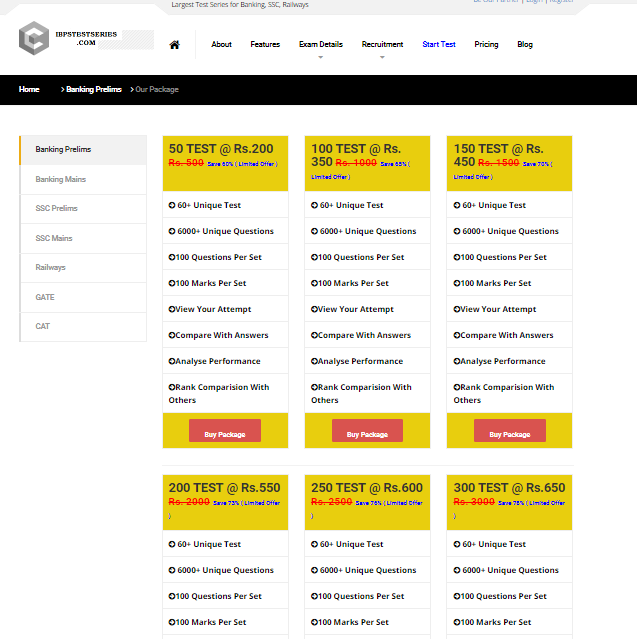Expand the Exam Details dropdown menu
This screenshot has height=639, width=637.
[x=320, y=45]
